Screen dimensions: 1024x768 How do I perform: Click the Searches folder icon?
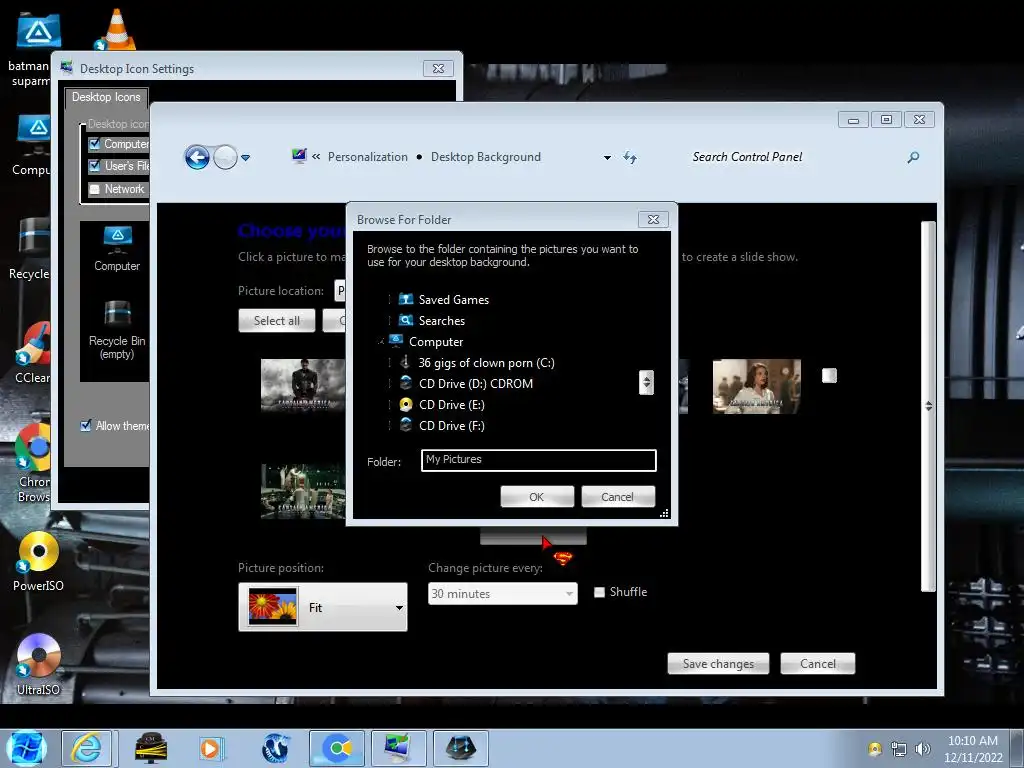click(406, 320)
